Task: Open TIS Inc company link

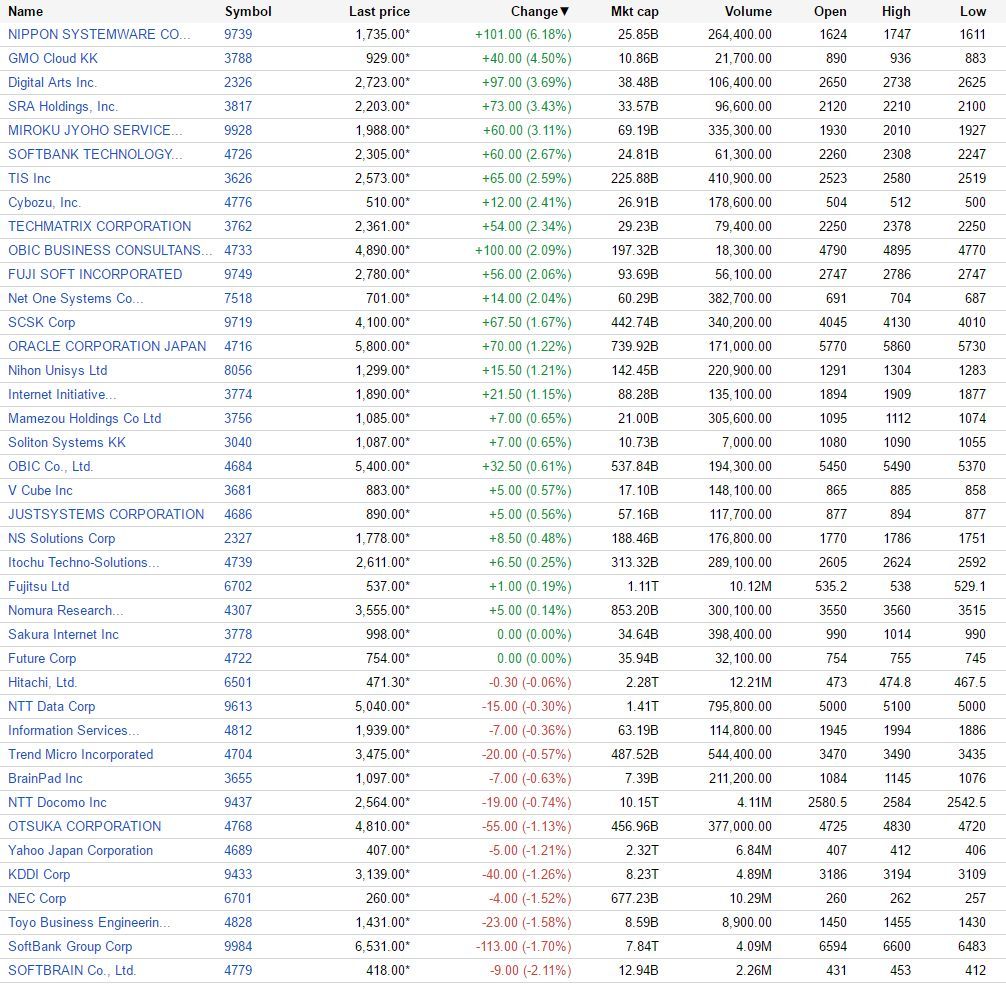Action: point(30,178)
